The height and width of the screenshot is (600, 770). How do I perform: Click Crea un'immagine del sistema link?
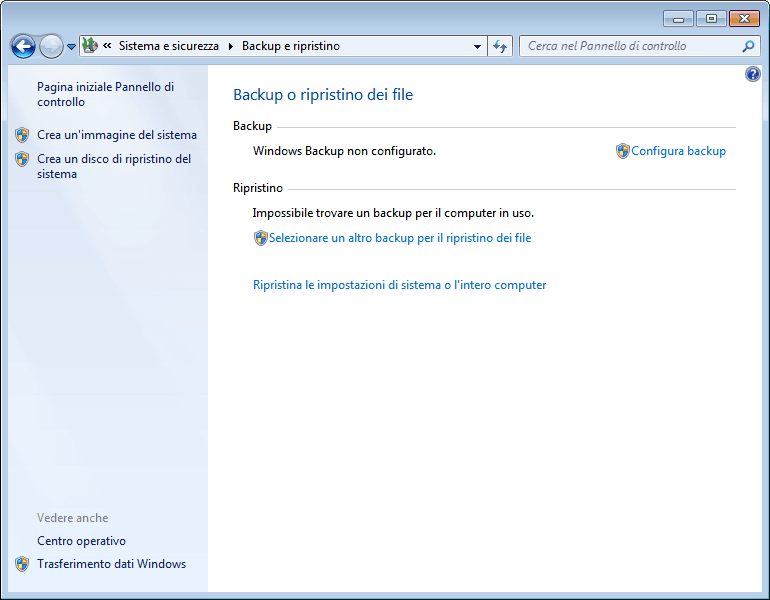click(117, 135)
